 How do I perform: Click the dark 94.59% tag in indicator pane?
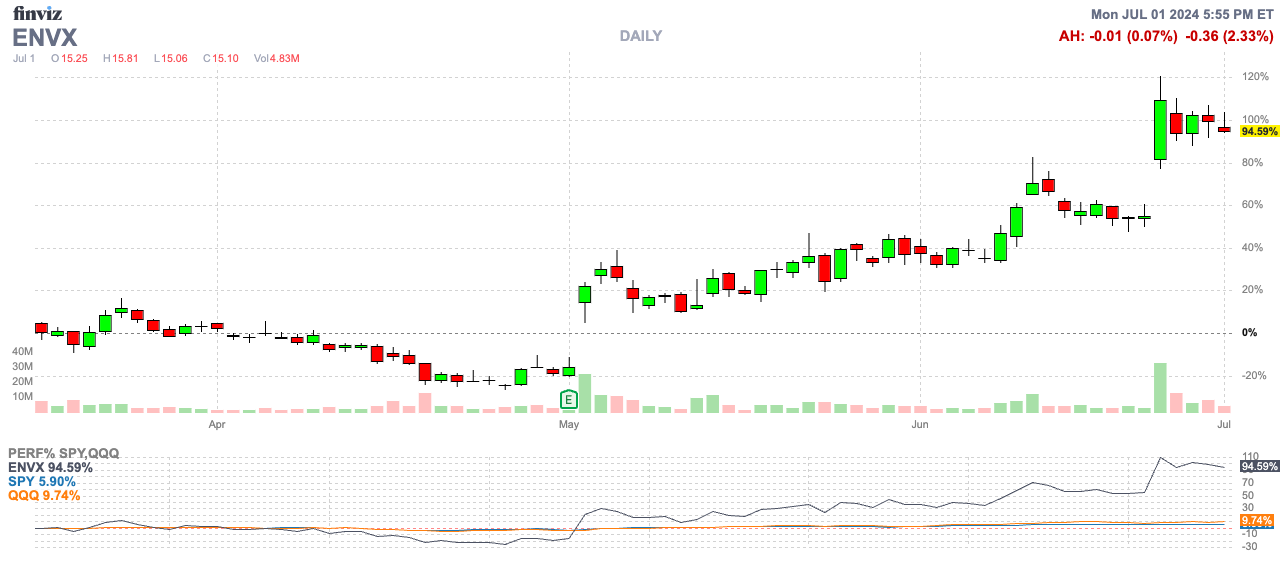pyautogui.click(x=1259, y=466)
